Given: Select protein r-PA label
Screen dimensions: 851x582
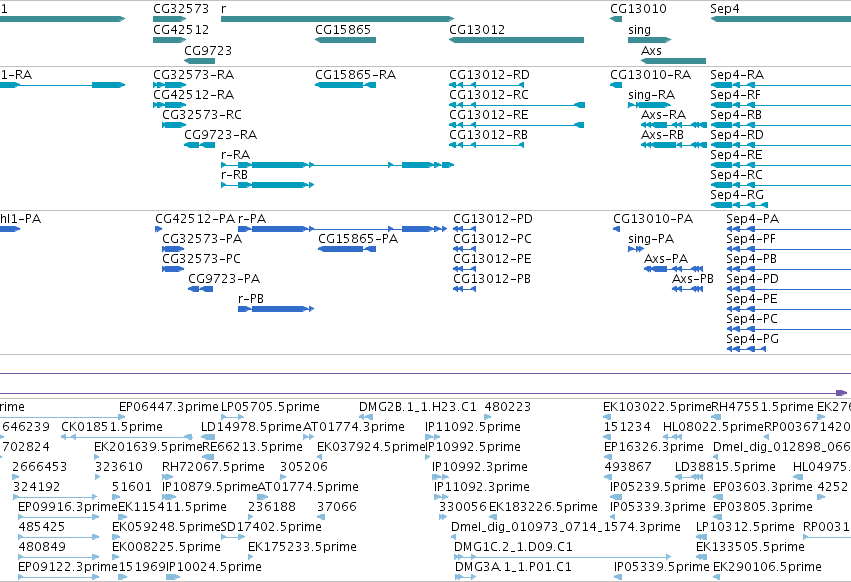Looking at the screenshot, I should [252, 219].
